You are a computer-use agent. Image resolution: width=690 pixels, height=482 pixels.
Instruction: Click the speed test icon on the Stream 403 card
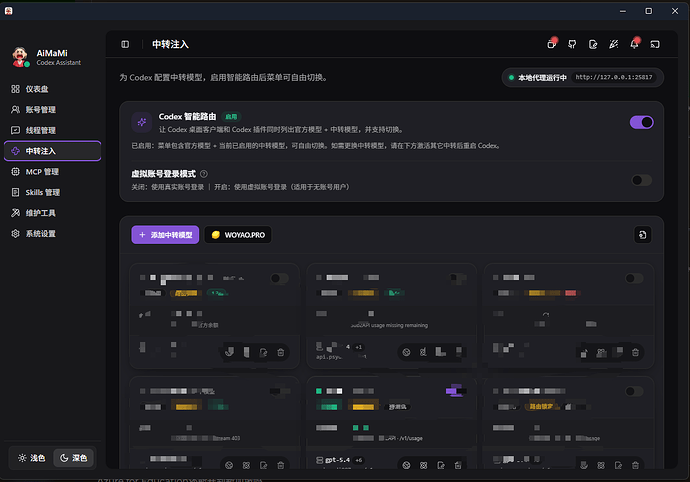click(229, 465)
